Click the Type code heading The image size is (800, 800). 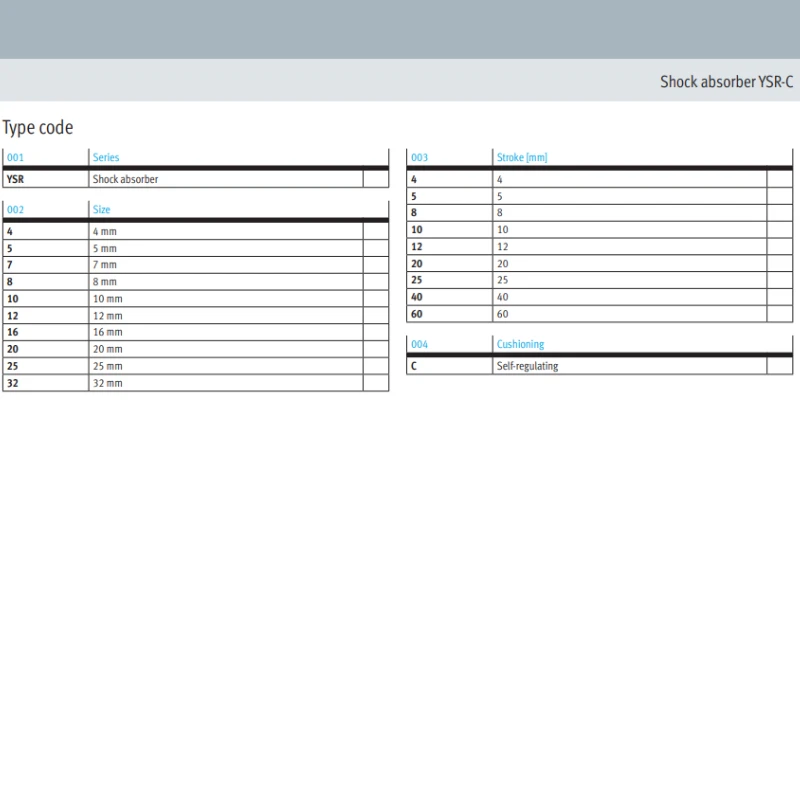(38, 128)
